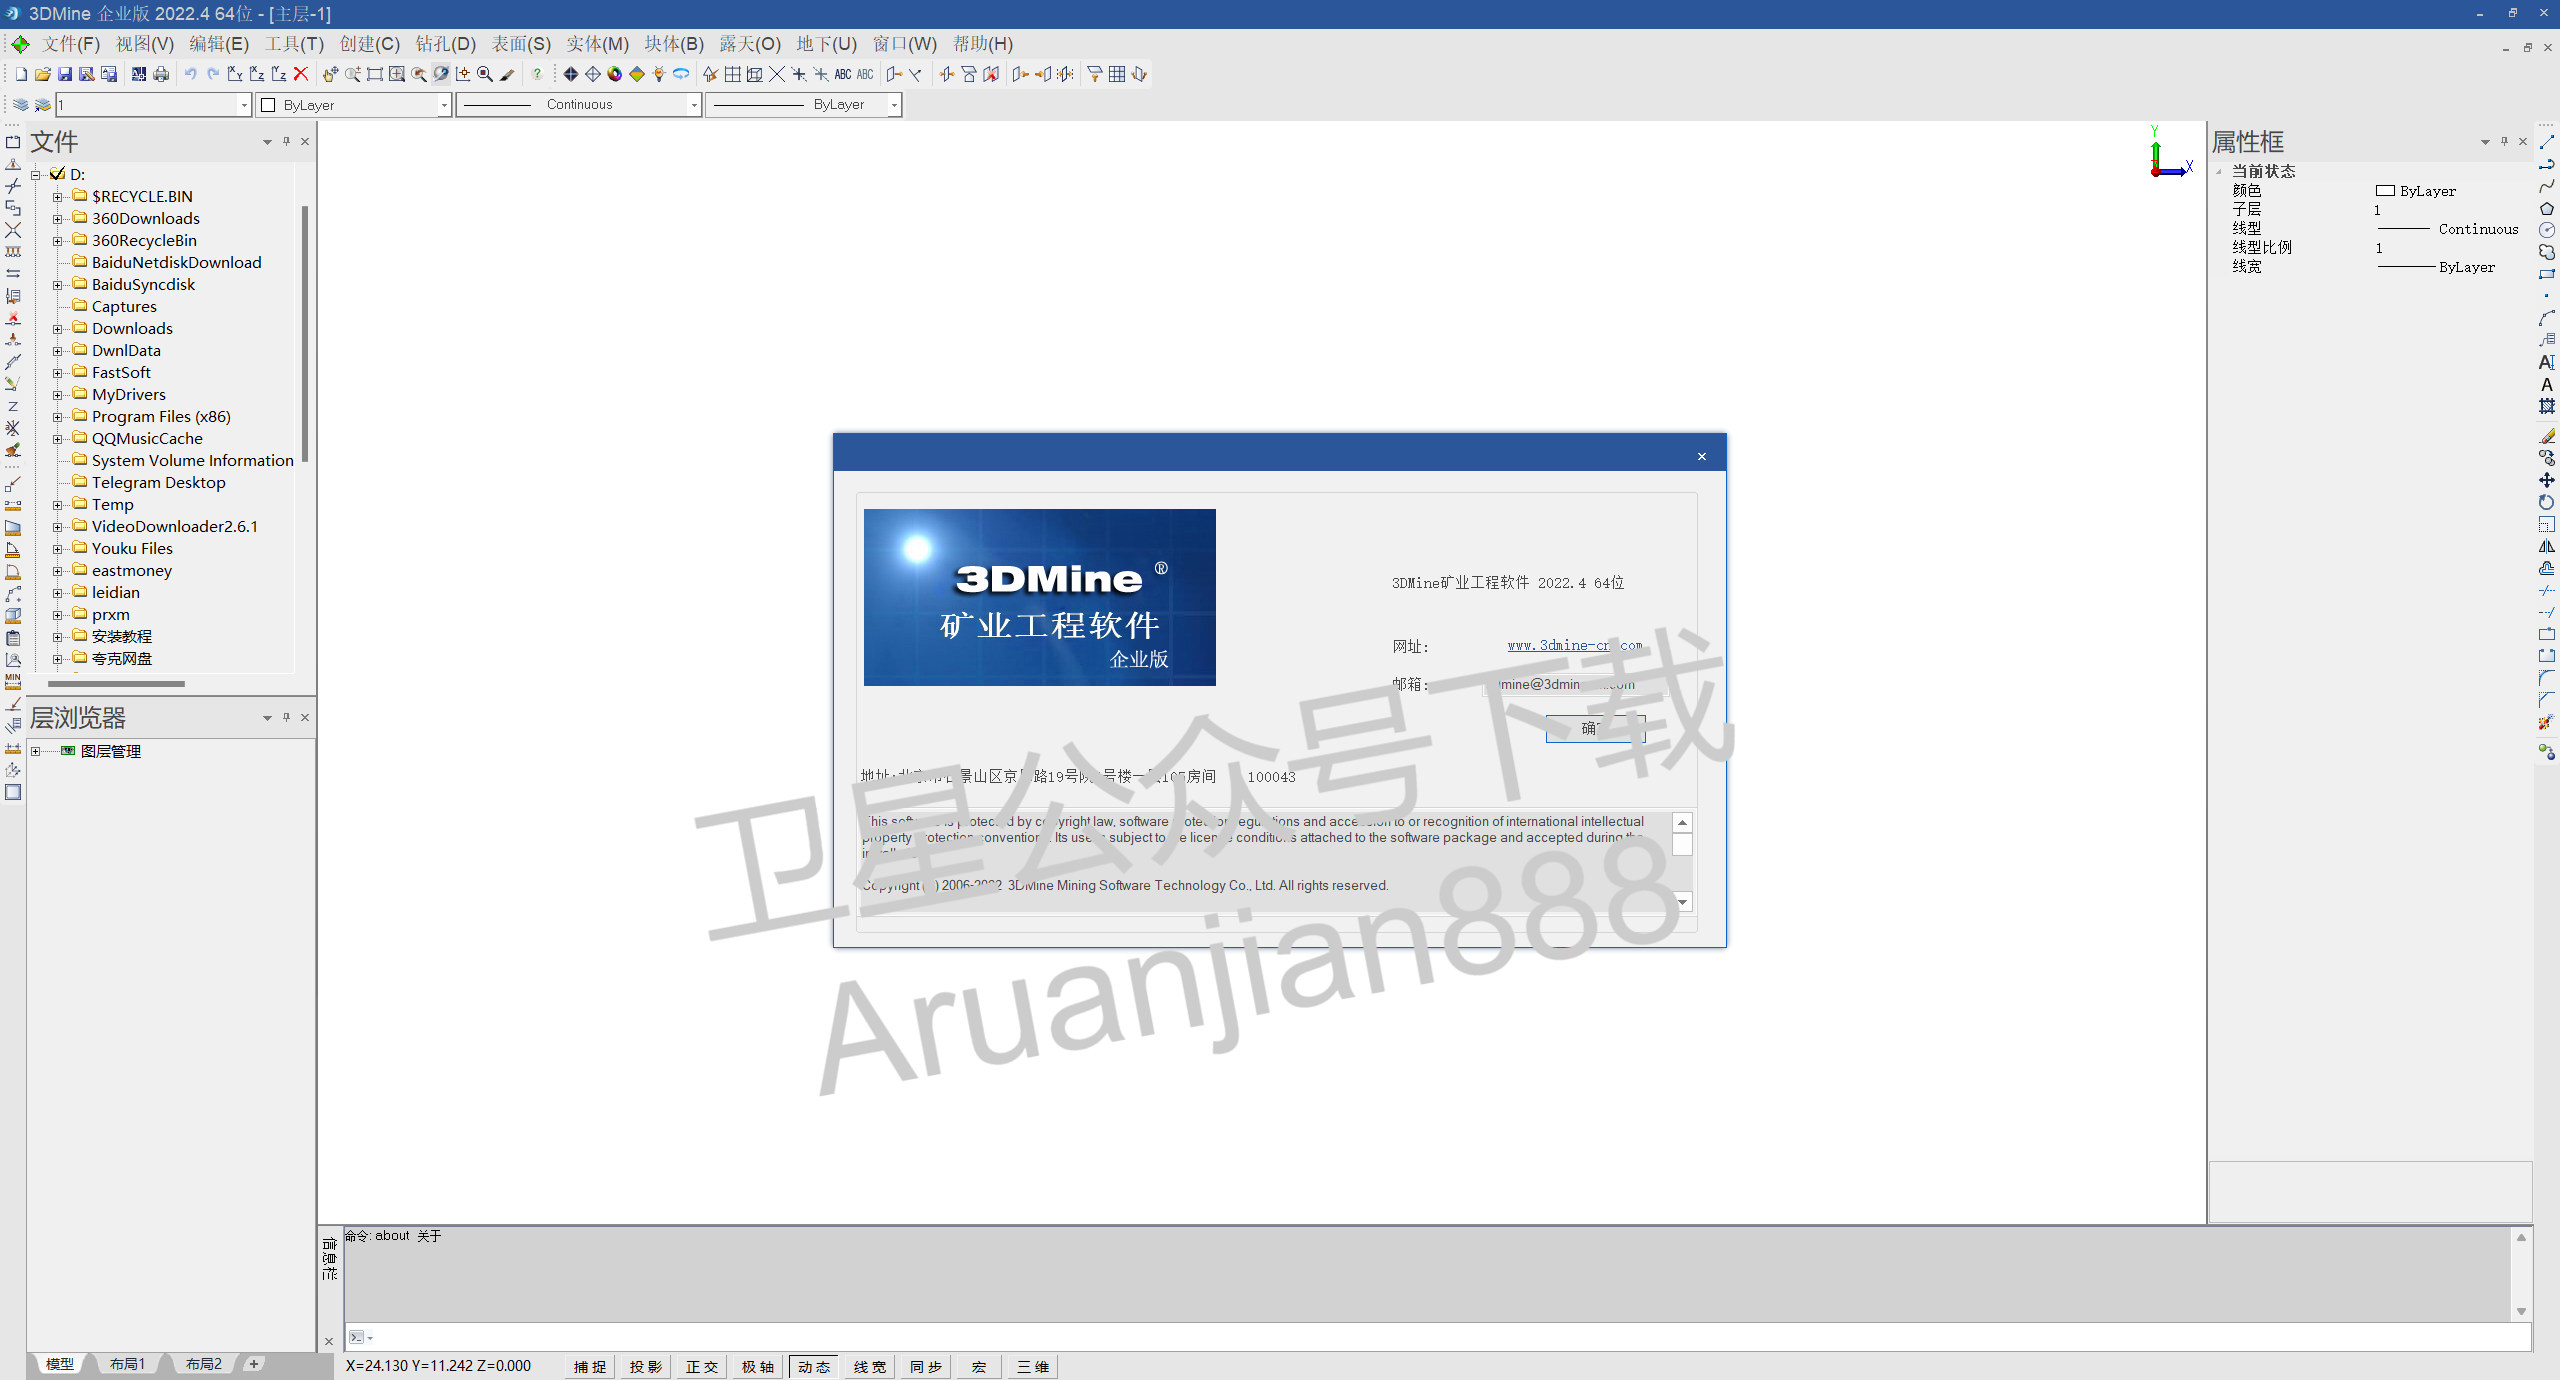Toggle the D: drive checkbox

(58, 174)
